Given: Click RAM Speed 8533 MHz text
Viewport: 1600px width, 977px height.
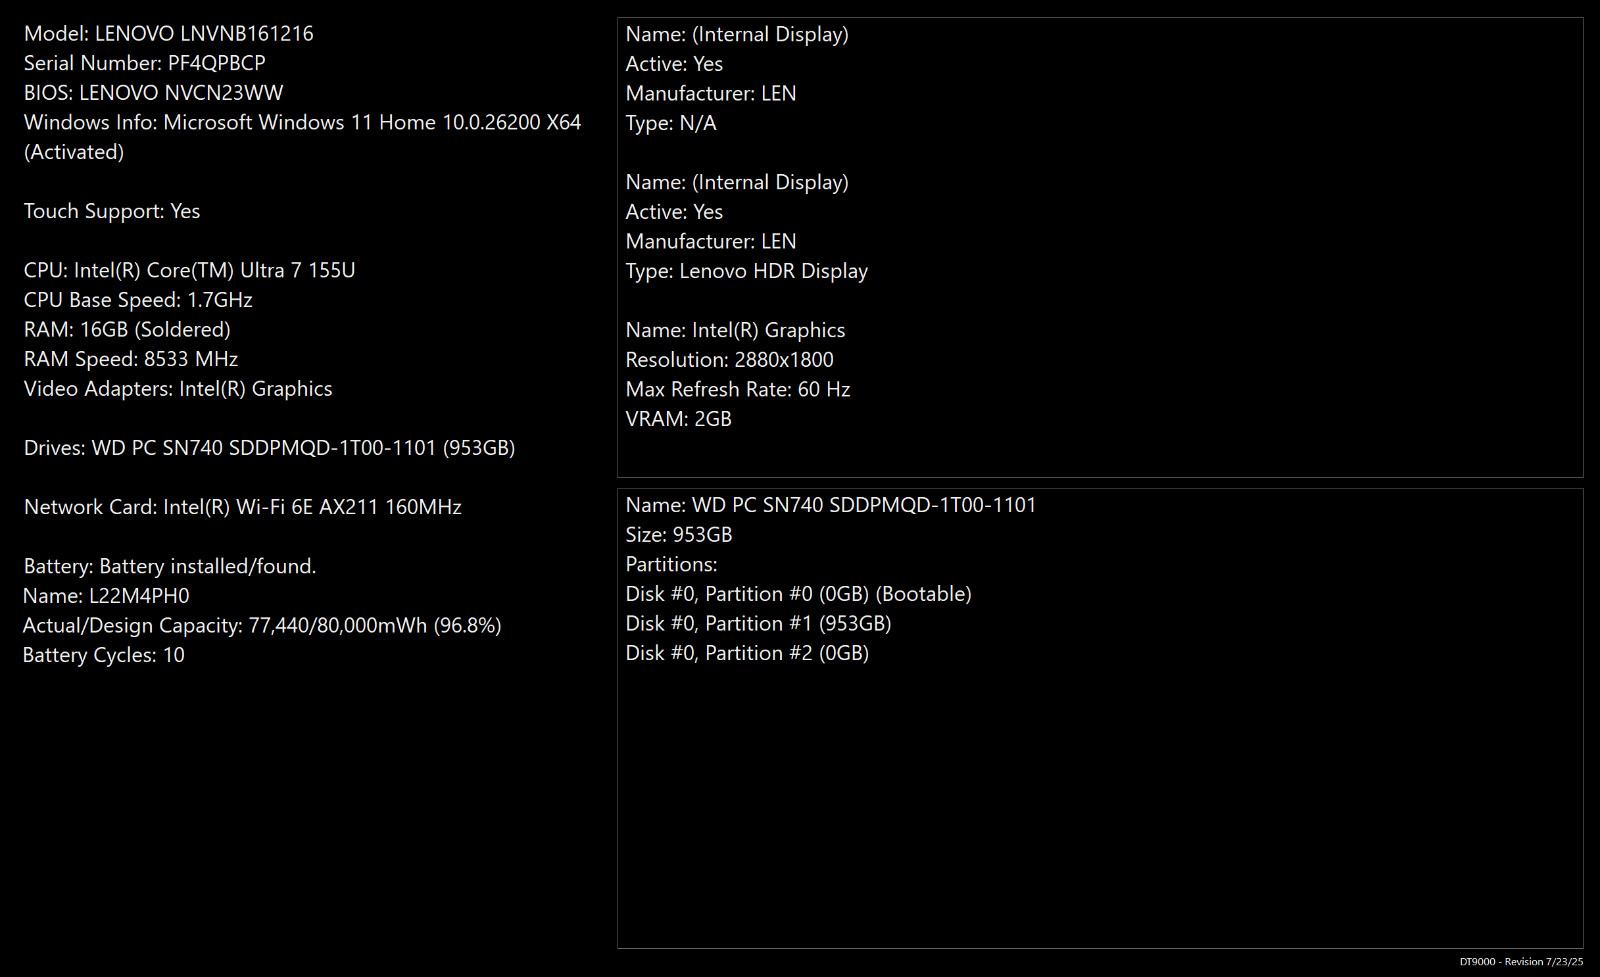Looking at the screenshot, I should click(131, 359).
